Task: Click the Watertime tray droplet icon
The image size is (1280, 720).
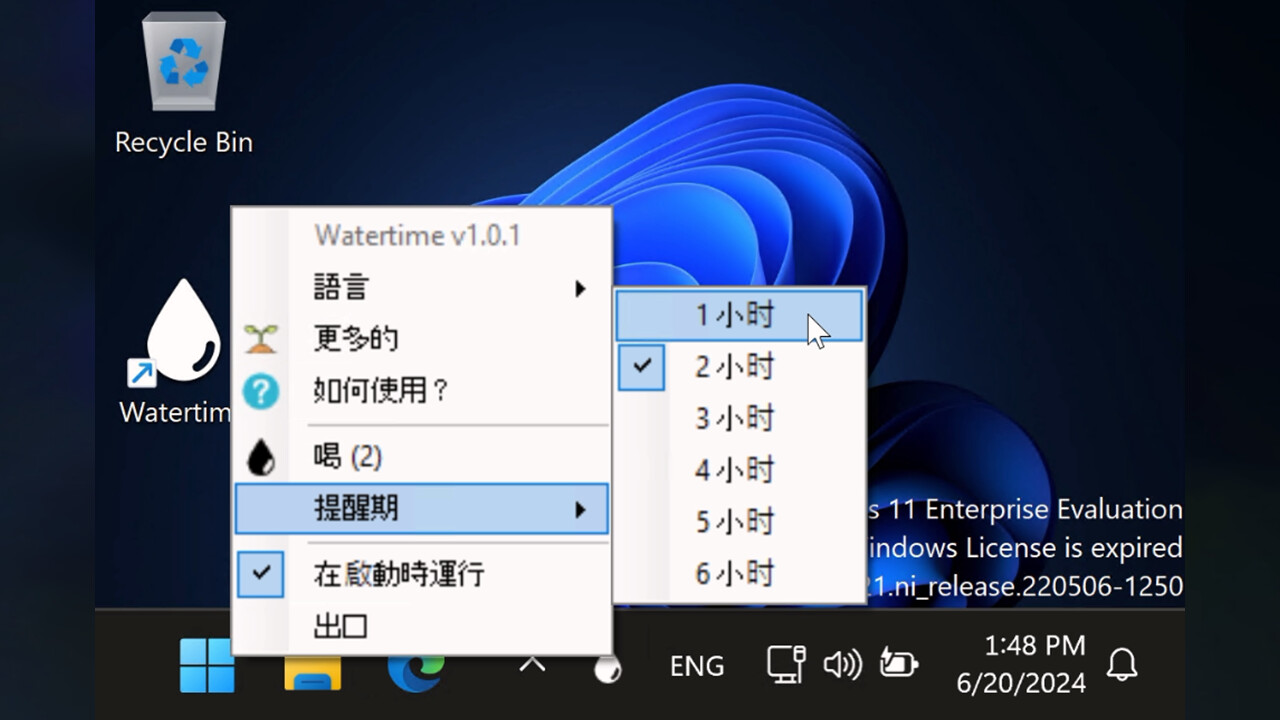Action: tap(607, 669)
